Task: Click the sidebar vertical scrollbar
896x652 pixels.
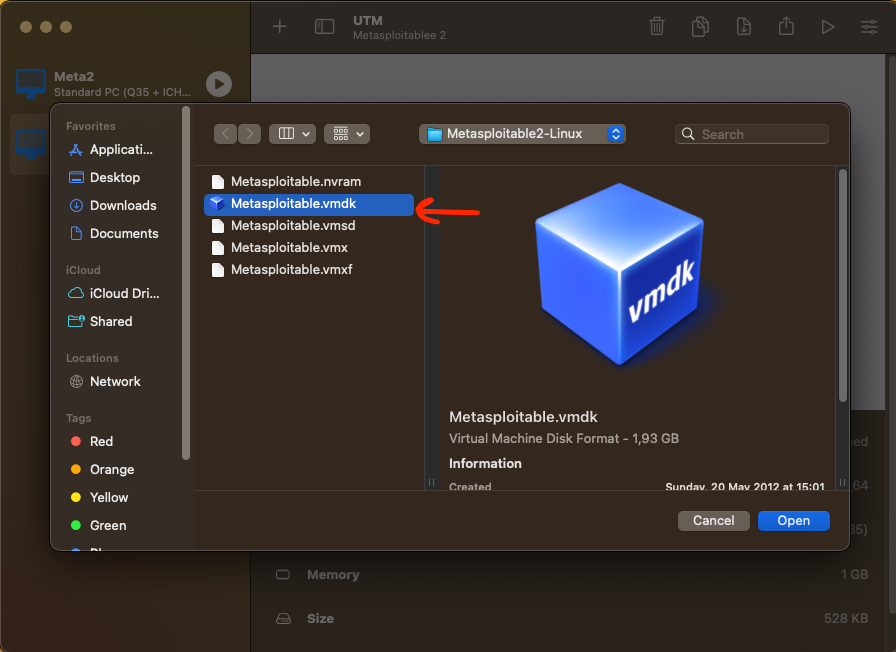Action: coord(186,283)
